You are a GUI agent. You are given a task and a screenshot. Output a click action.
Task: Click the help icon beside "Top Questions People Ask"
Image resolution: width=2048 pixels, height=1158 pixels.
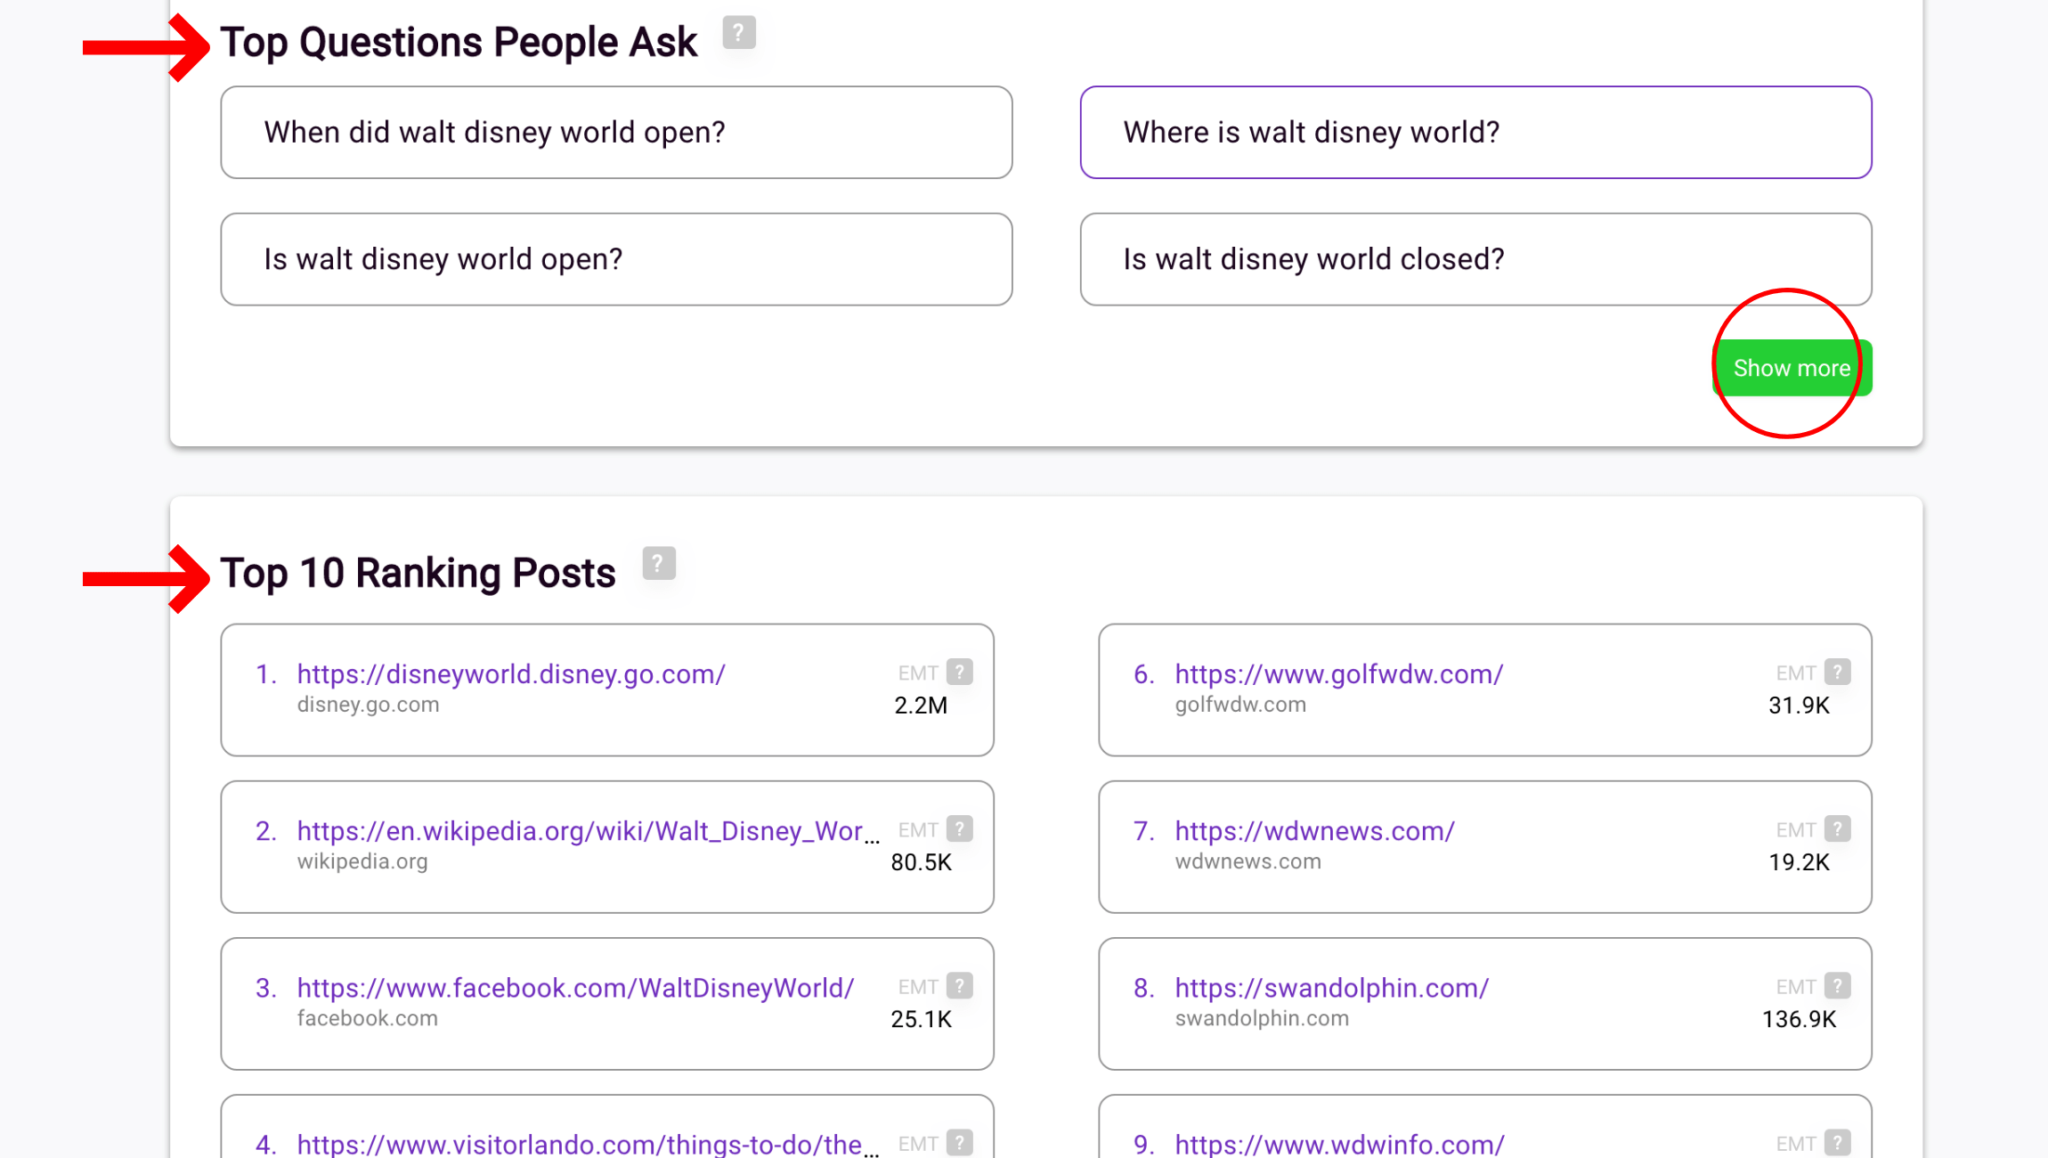tap(738, 32)
